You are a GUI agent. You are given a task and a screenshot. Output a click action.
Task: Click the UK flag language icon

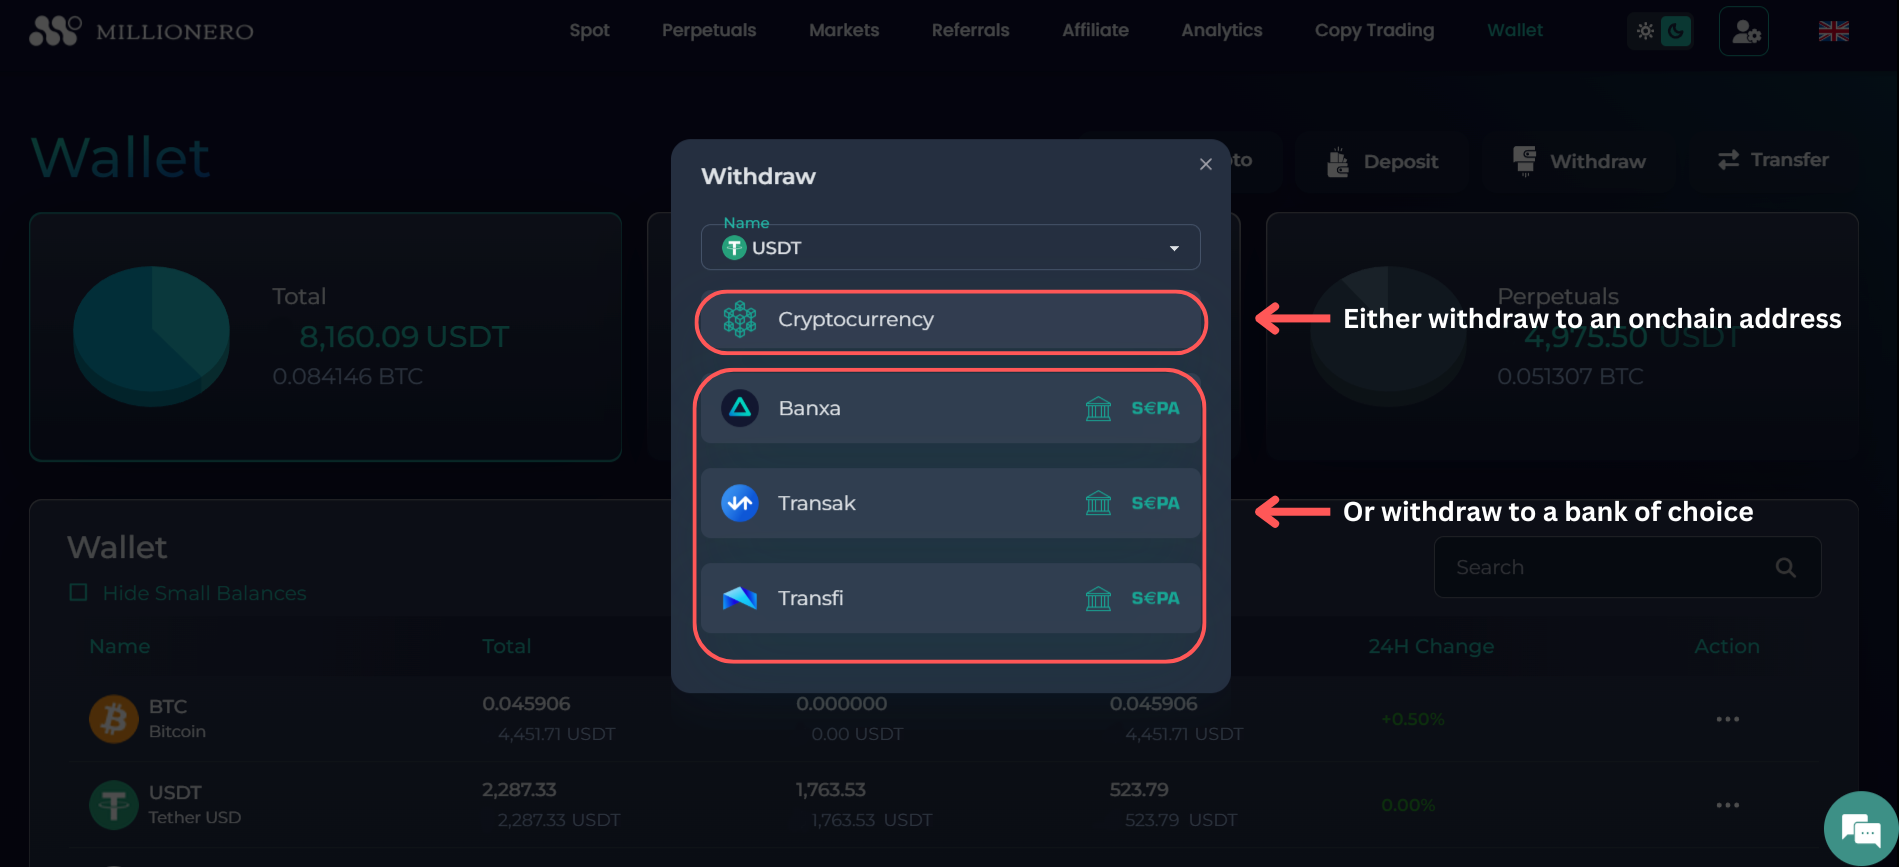point(1833,32)
